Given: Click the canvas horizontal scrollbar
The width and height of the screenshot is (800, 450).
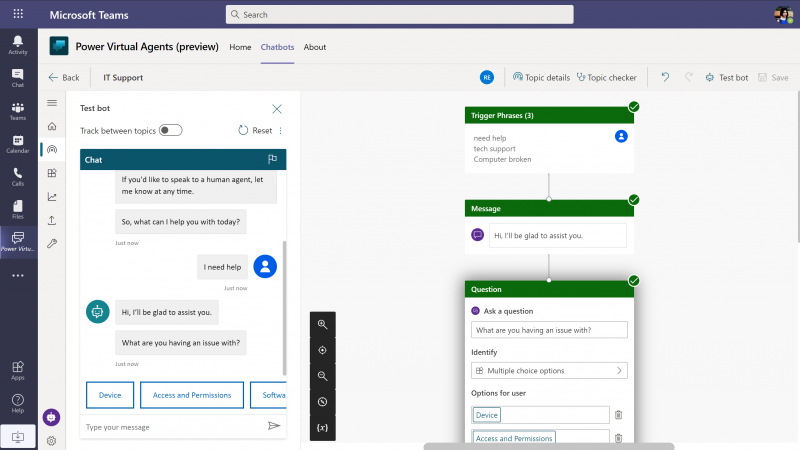Looking at the screenshot, I should (x=548, y=446).
